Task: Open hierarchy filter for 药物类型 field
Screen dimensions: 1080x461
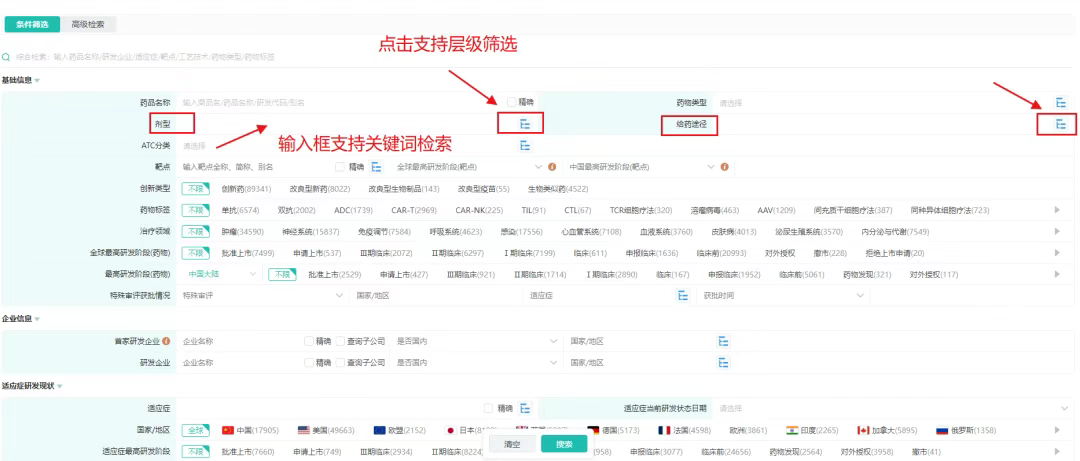Action: click(x=1061, y=103)
